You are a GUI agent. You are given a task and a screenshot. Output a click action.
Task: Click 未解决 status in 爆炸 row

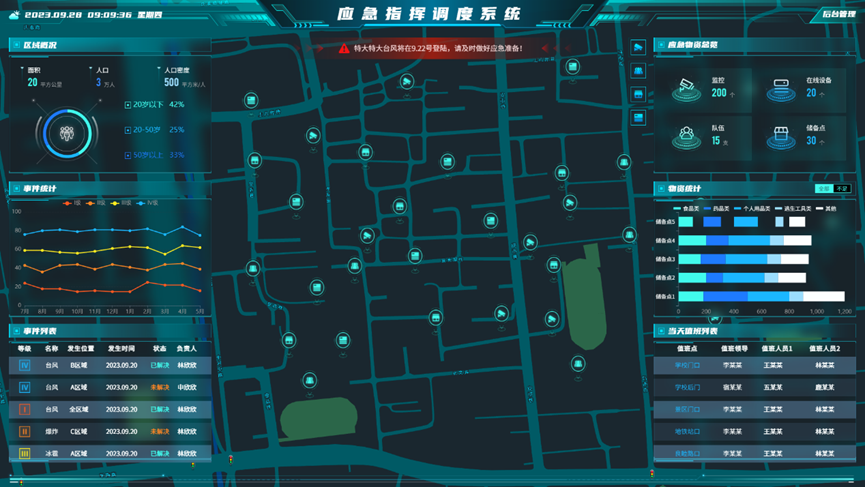pyautogui.click(x=160, y=431)
